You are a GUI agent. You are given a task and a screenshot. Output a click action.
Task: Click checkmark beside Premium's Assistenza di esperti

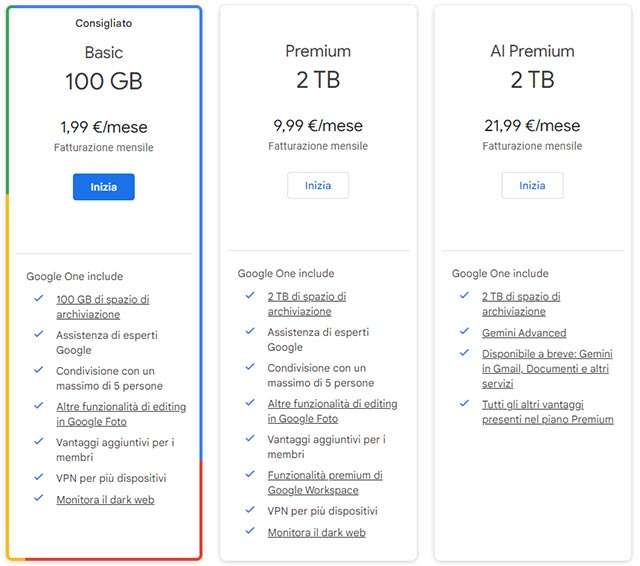pyautogui.click(x=249, y=332)
